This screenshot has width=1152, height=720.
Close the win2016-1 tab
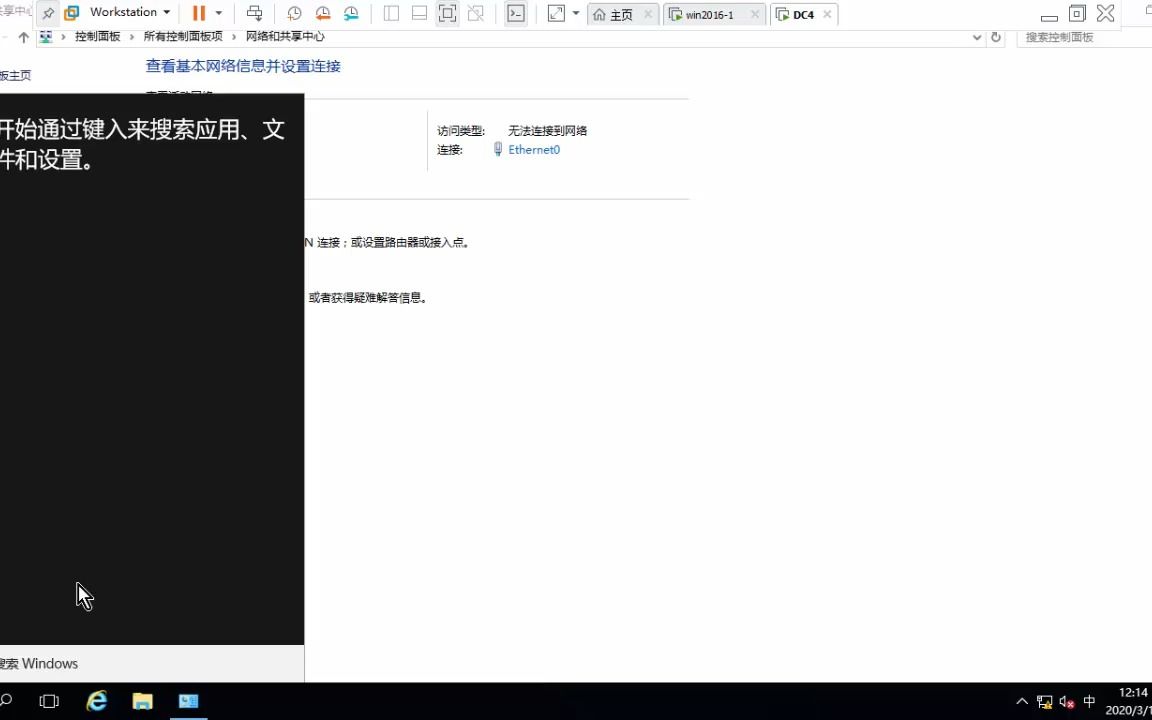755,14
